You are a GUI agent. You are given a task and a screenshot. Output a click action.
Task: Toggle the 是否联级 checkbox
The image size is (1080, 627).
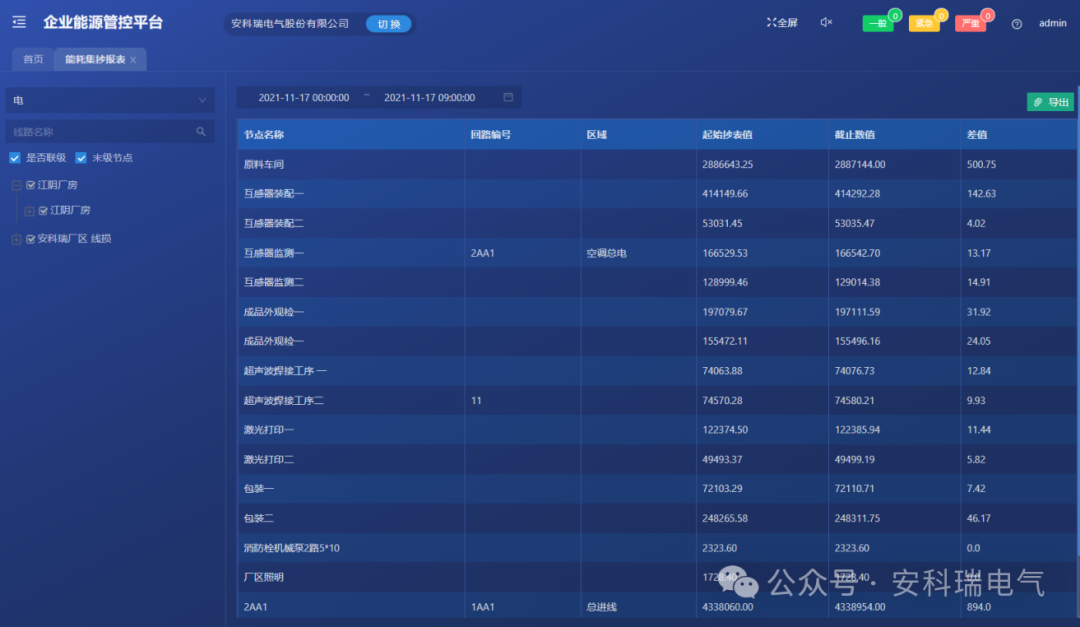14,158
